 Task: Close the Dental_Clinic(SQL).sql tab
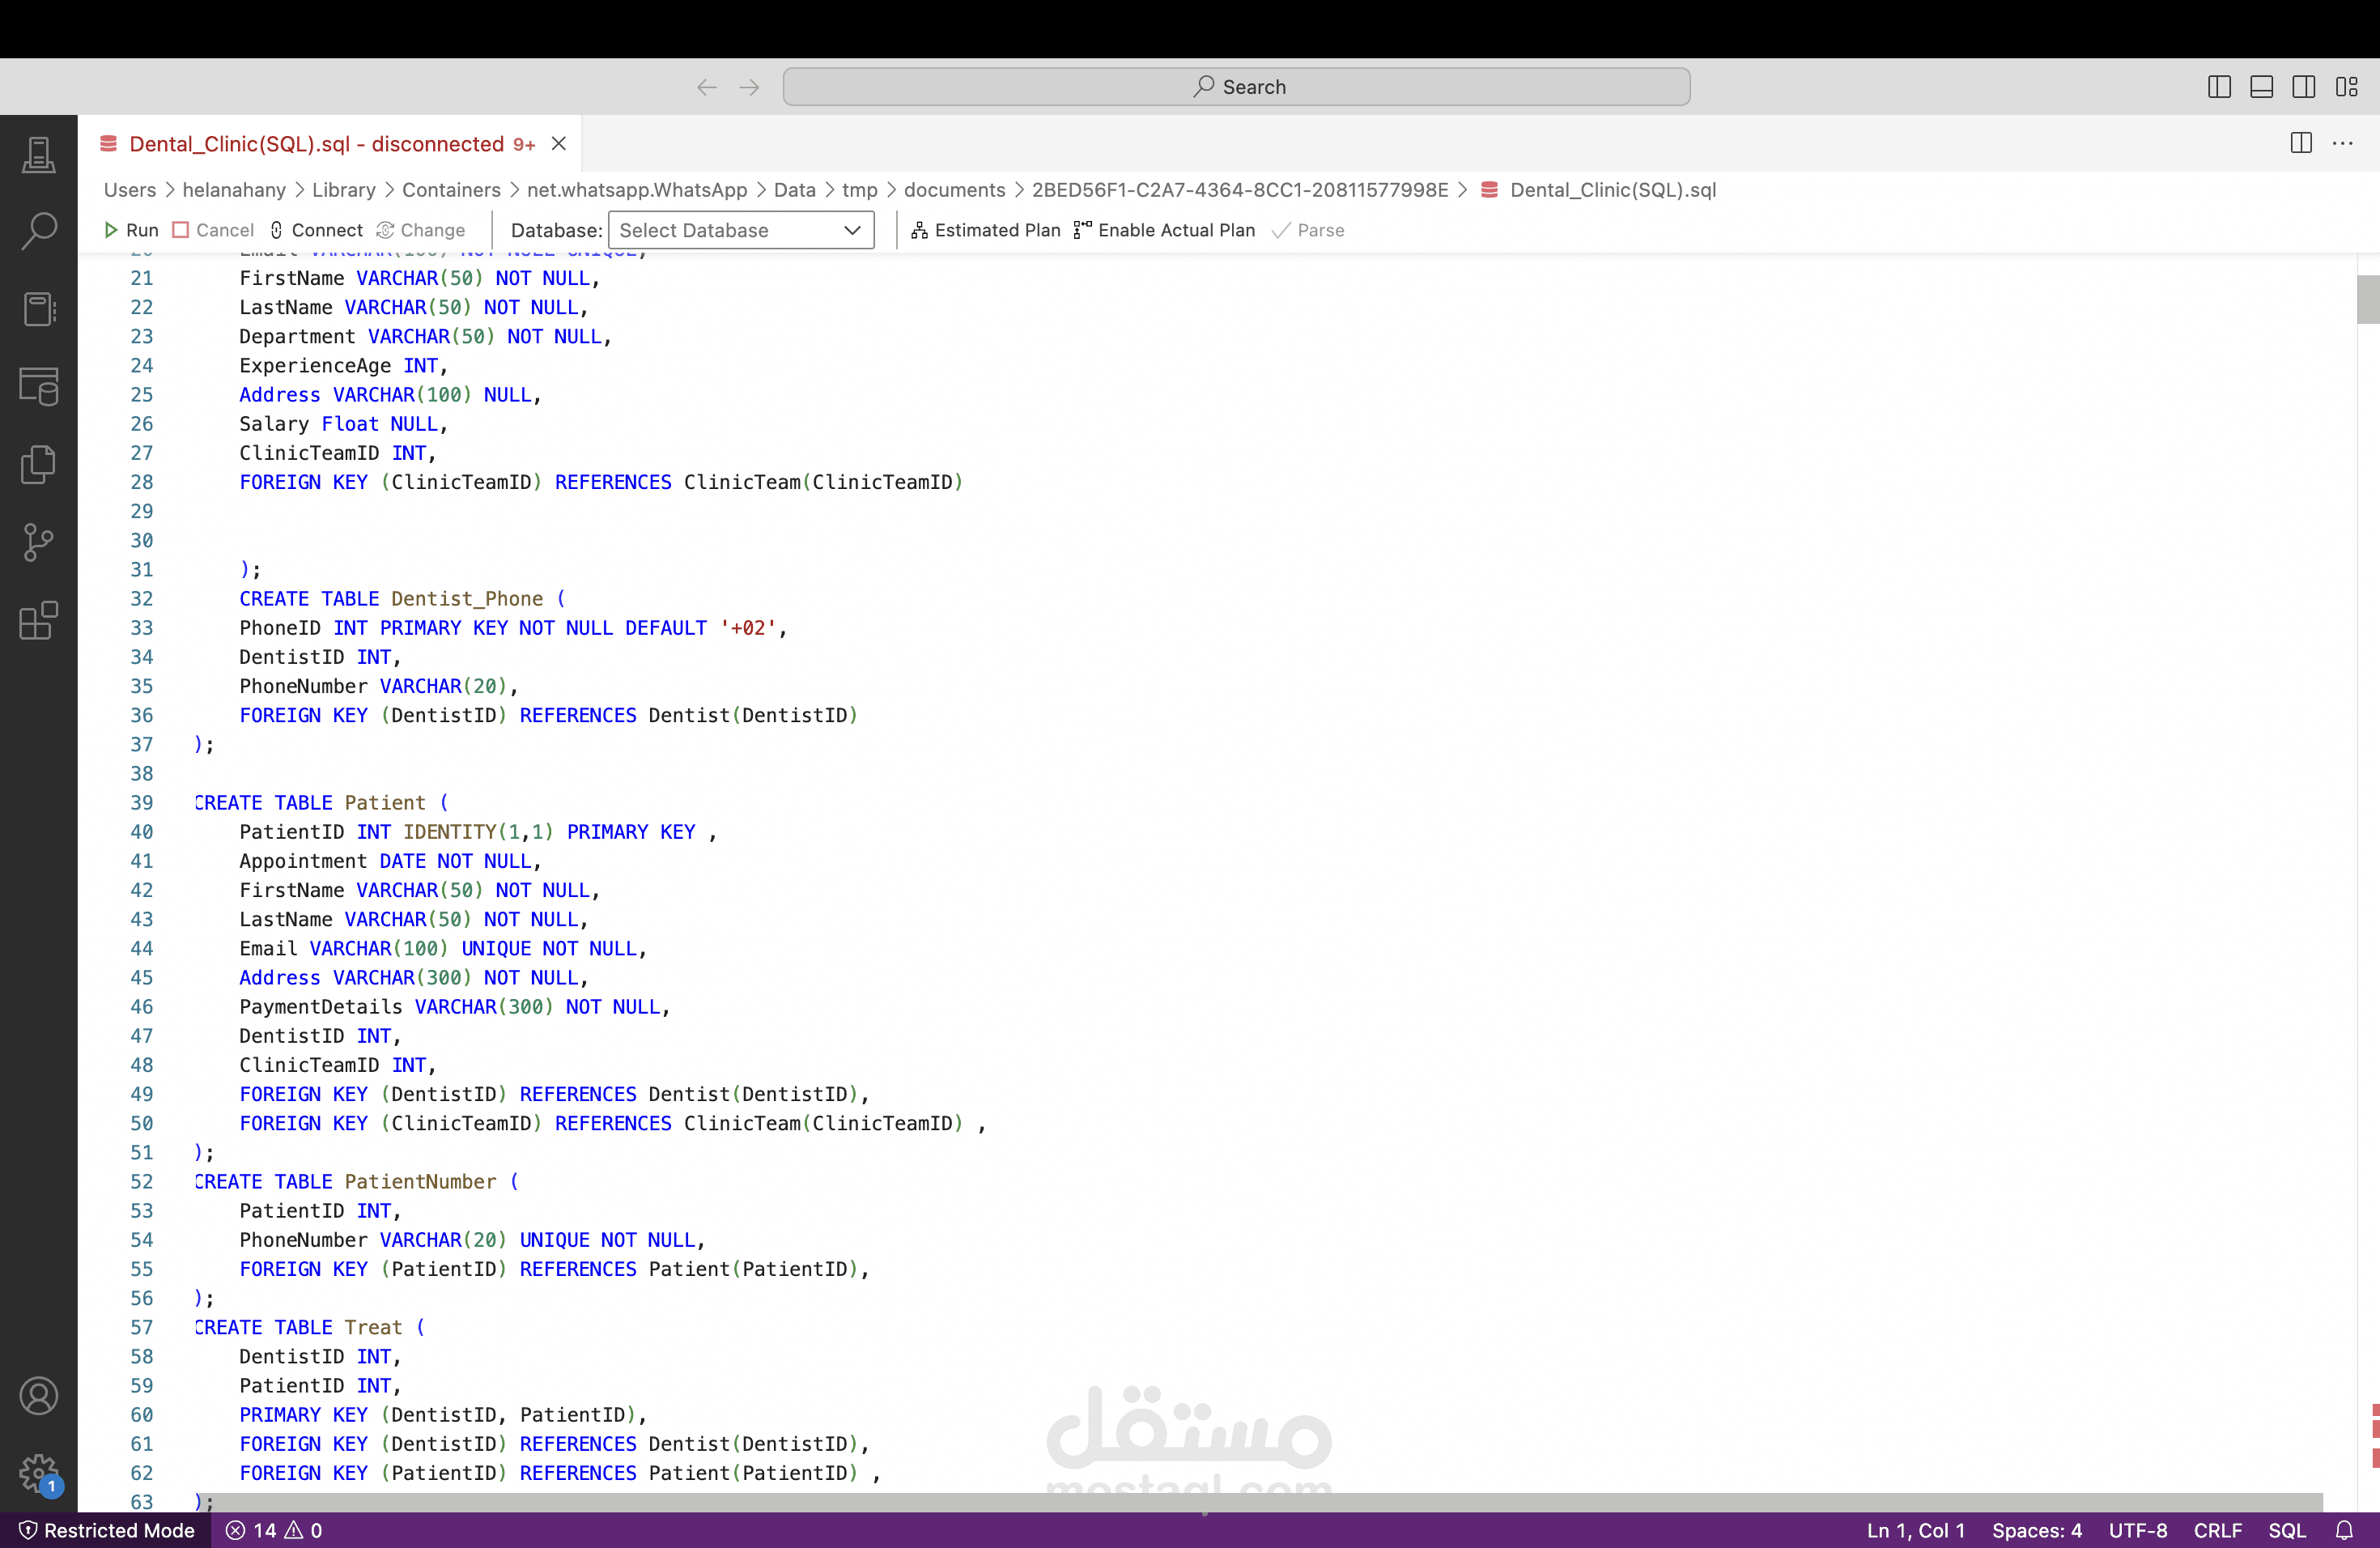coord(559,143)
